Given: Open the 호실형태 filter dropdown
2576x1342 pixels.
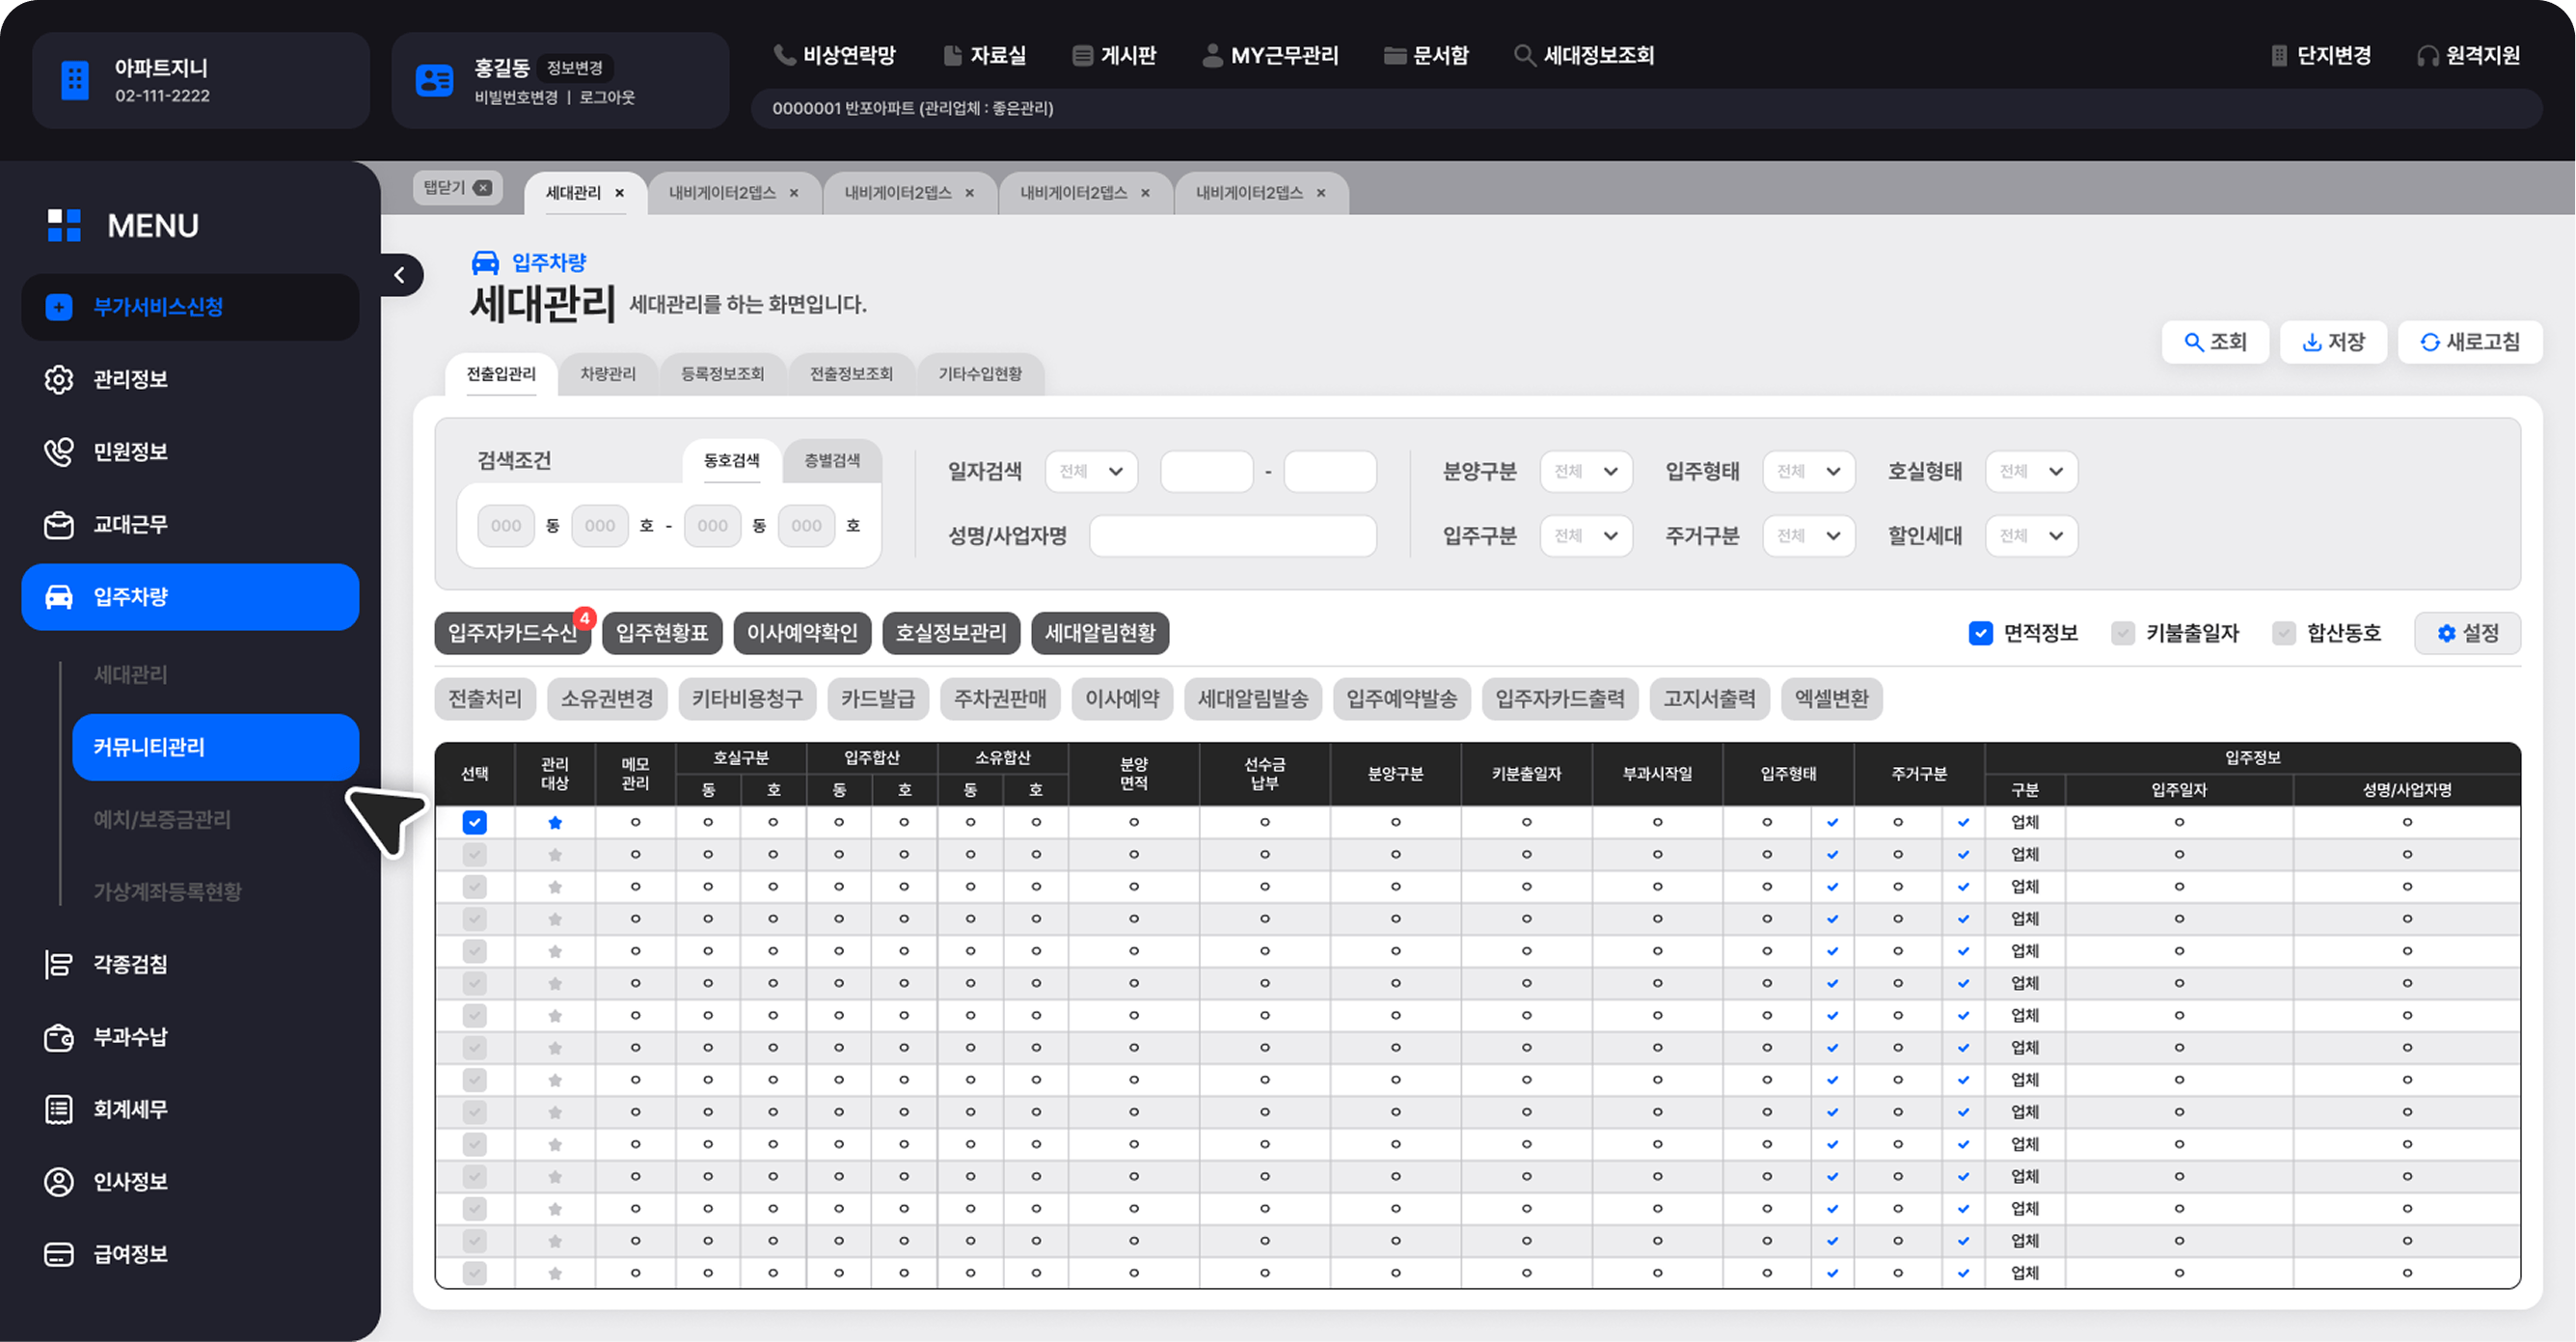Looking at the screenshot, I should [2032, 471].
